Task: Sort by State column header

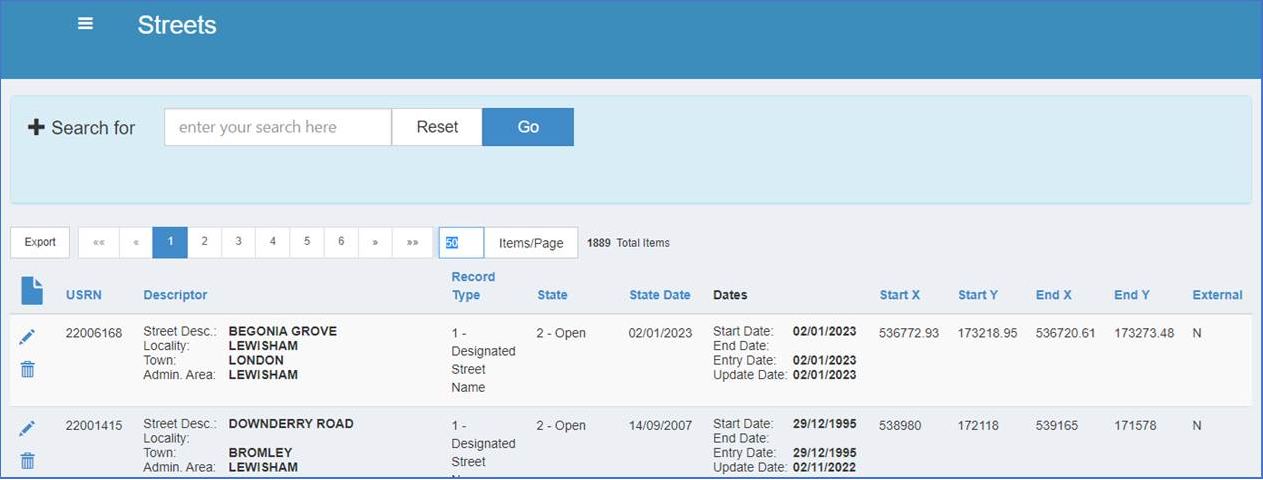Action: coord(552,295)
